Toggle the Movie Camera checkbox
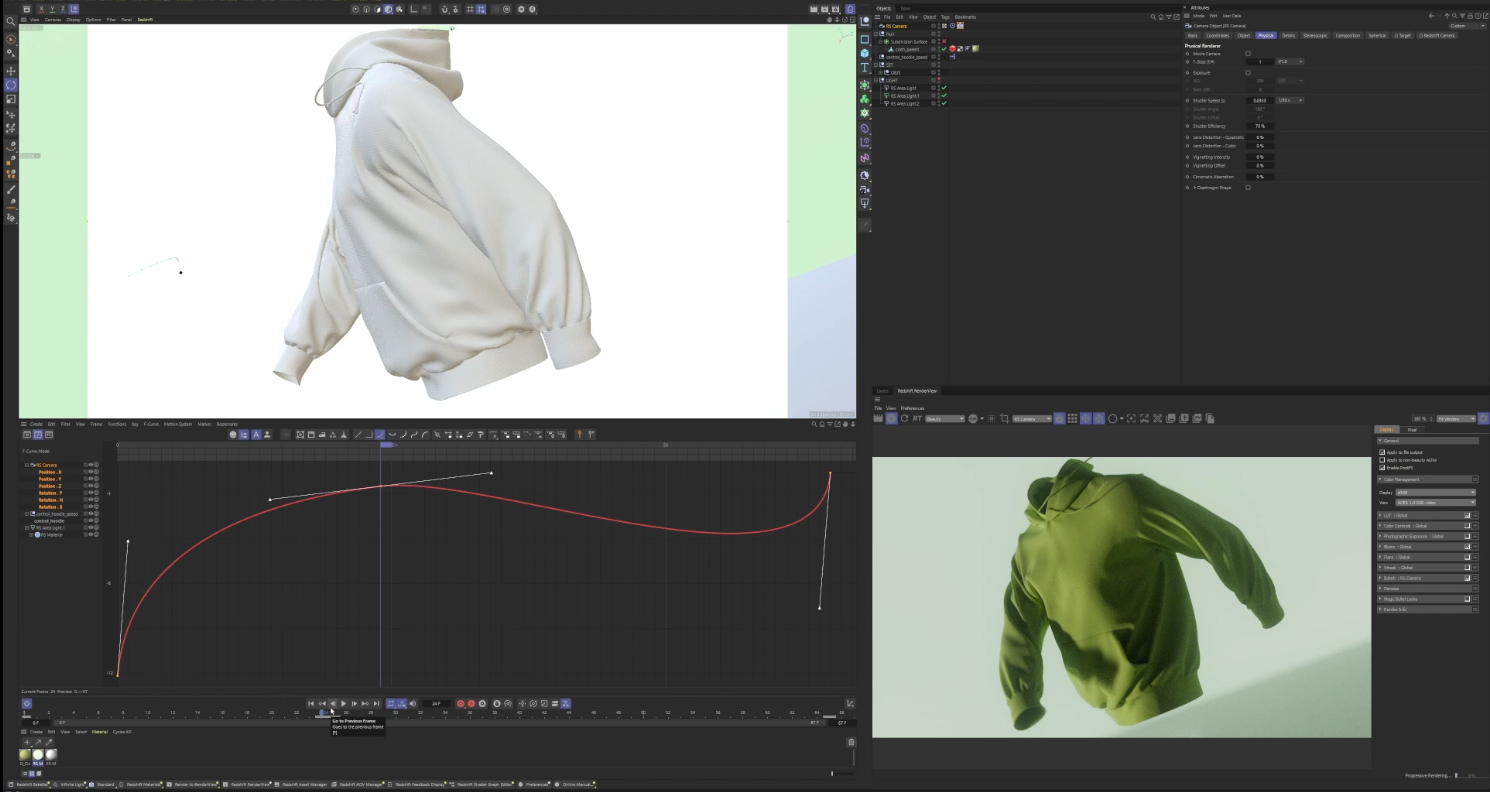 (x=1248, y=54)
